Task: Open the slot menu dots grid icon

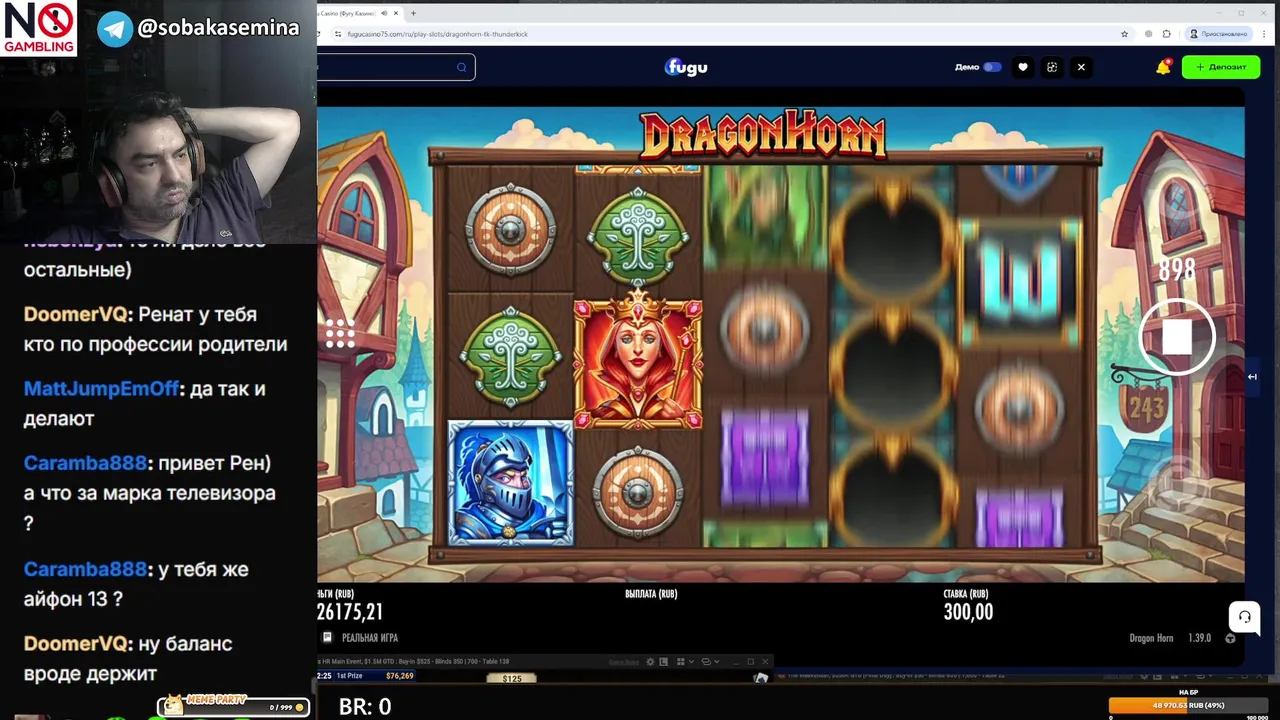Action: pos(340,334)
